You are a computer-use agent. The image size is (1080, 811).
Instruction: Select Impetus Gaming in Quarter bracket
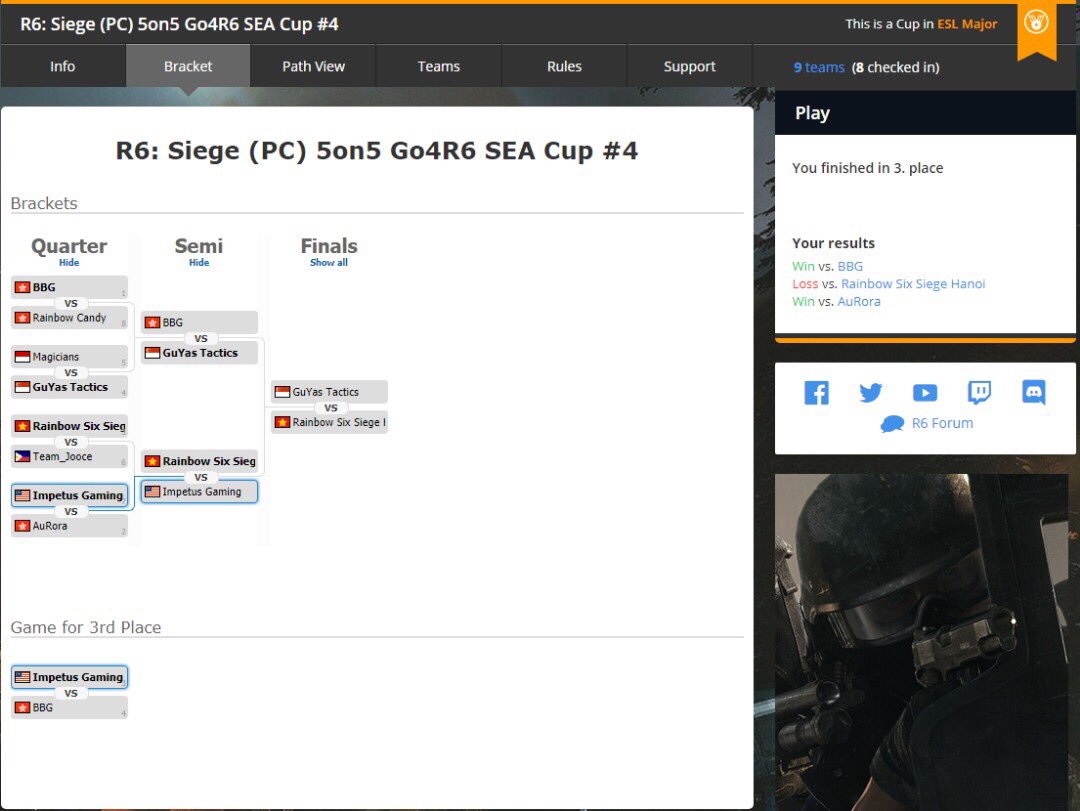coord(69,495)
